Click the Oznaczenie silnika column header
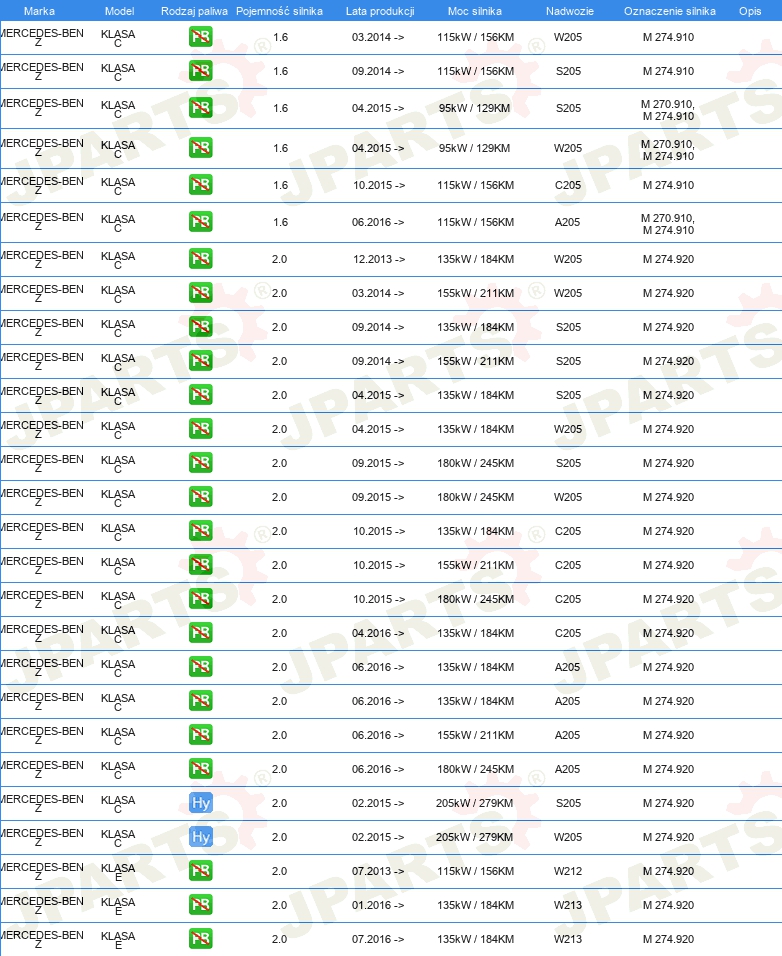782x956 pixels. 669,11
